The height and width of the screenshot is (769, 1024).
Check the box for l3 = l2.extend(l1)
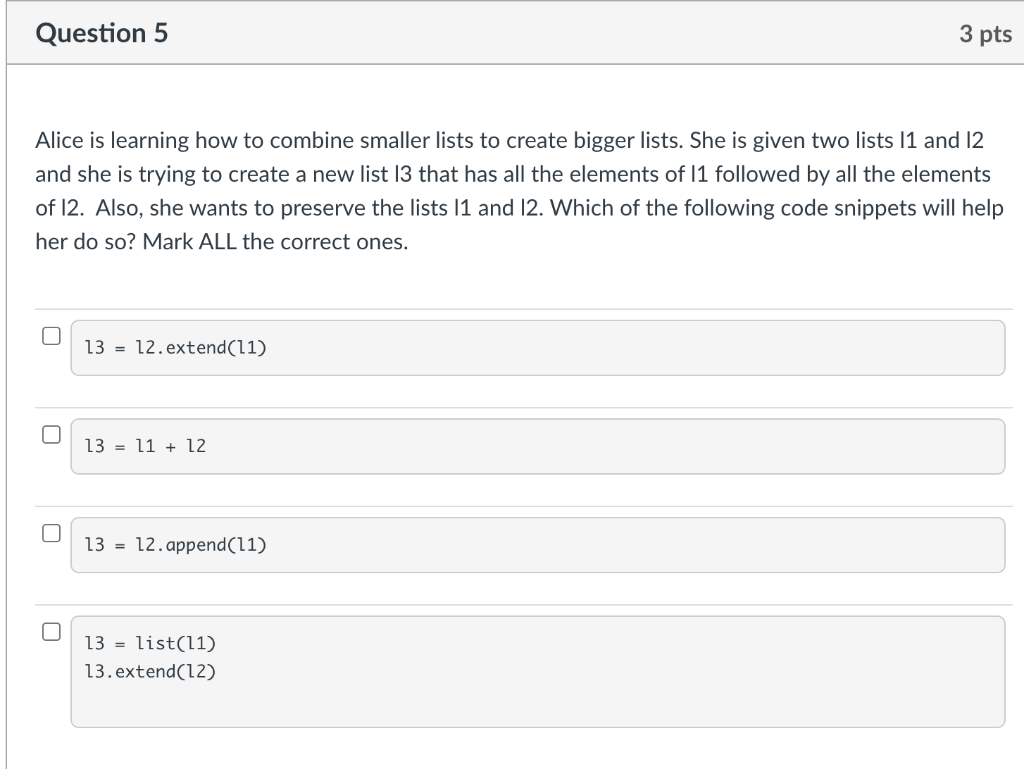coord(50,337)
